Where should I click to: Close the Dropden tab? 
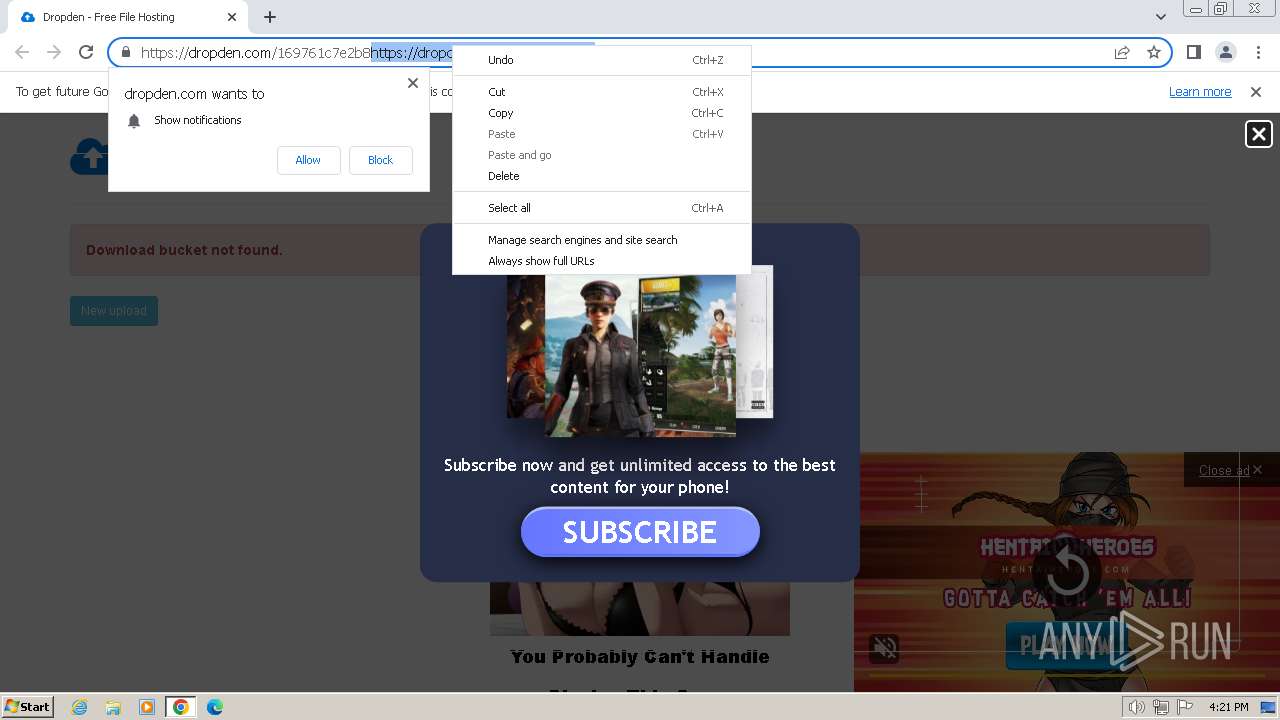coord(233,17)
